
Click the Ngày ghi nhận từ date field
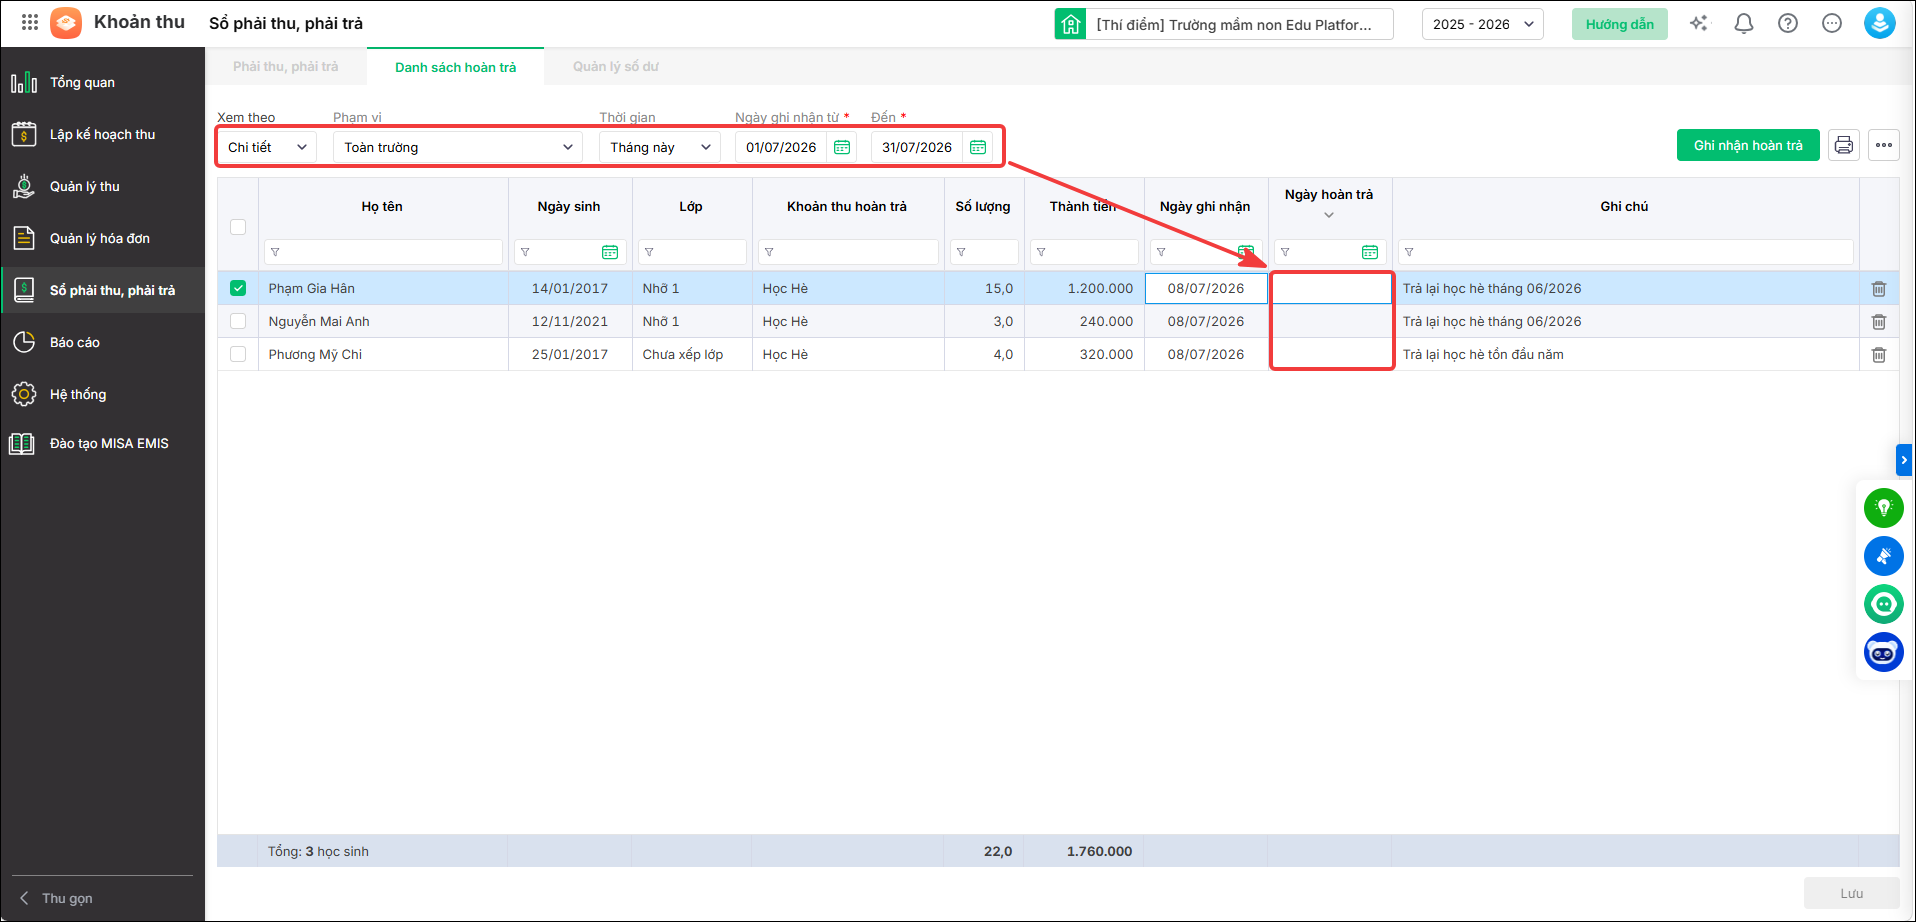(781, 147)
